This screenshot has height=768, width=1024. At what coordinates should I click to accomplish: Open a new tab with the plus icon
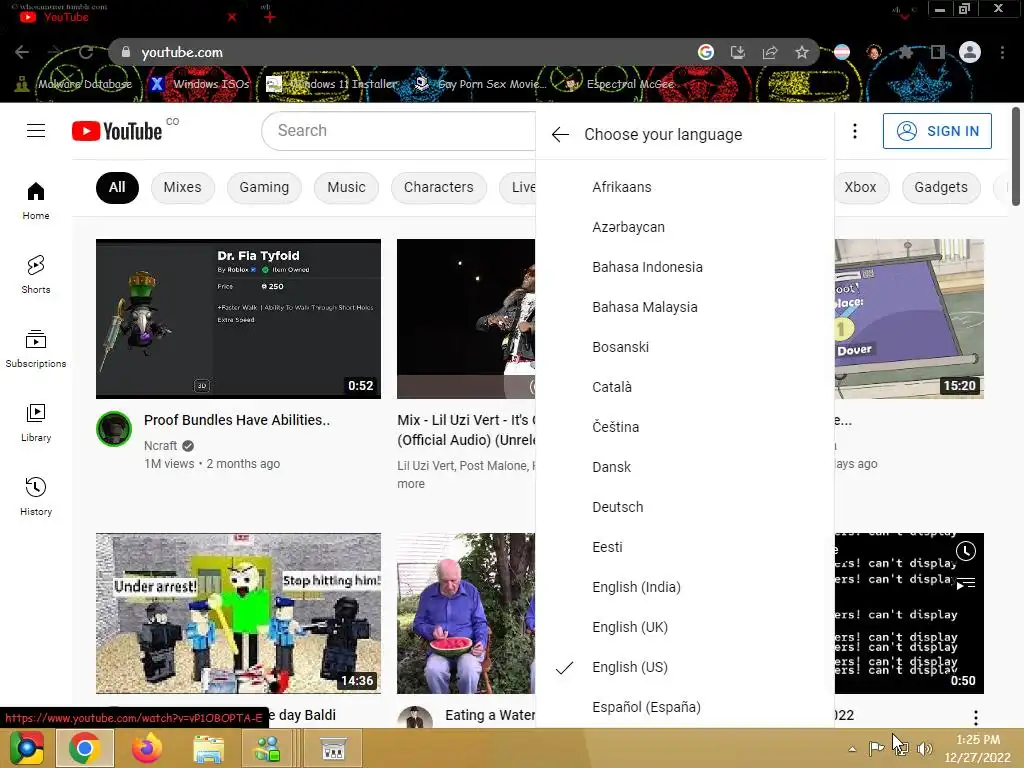click(270, 17)
